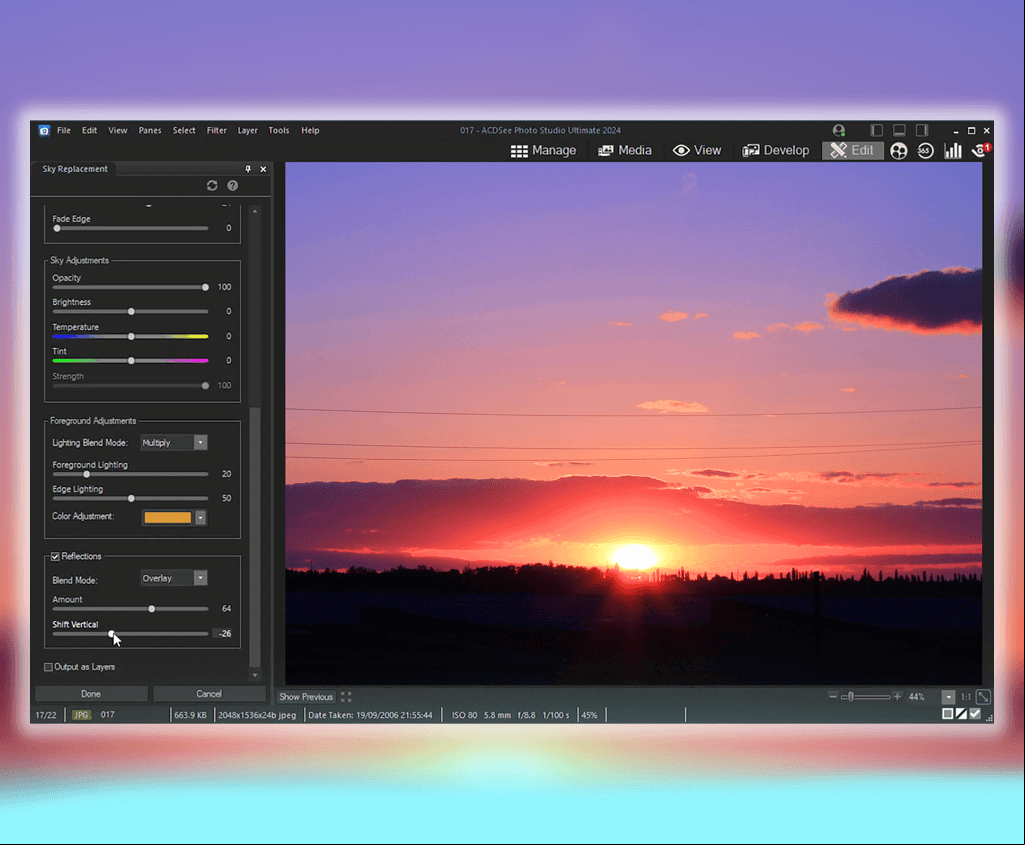The image size is (1025, 845).
Task: Toggle the left pane layout icon
Action: 877,130
